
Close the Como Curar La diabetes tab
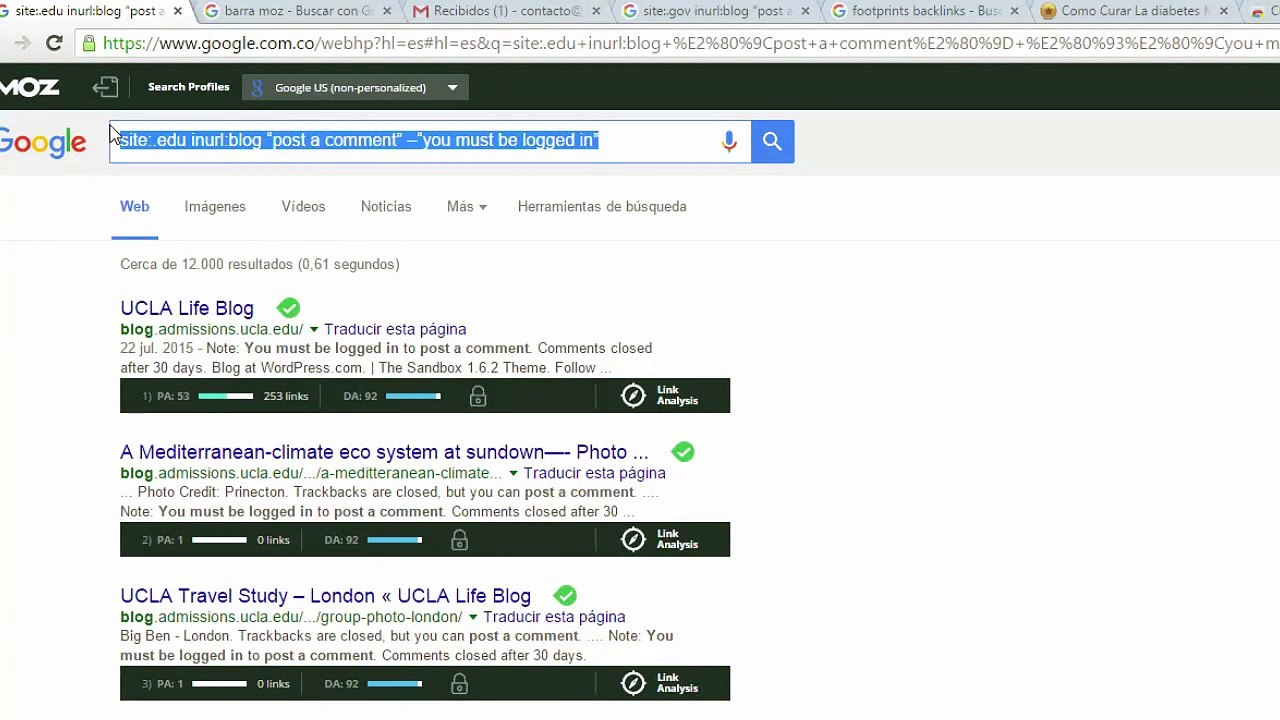(1223, 11)
